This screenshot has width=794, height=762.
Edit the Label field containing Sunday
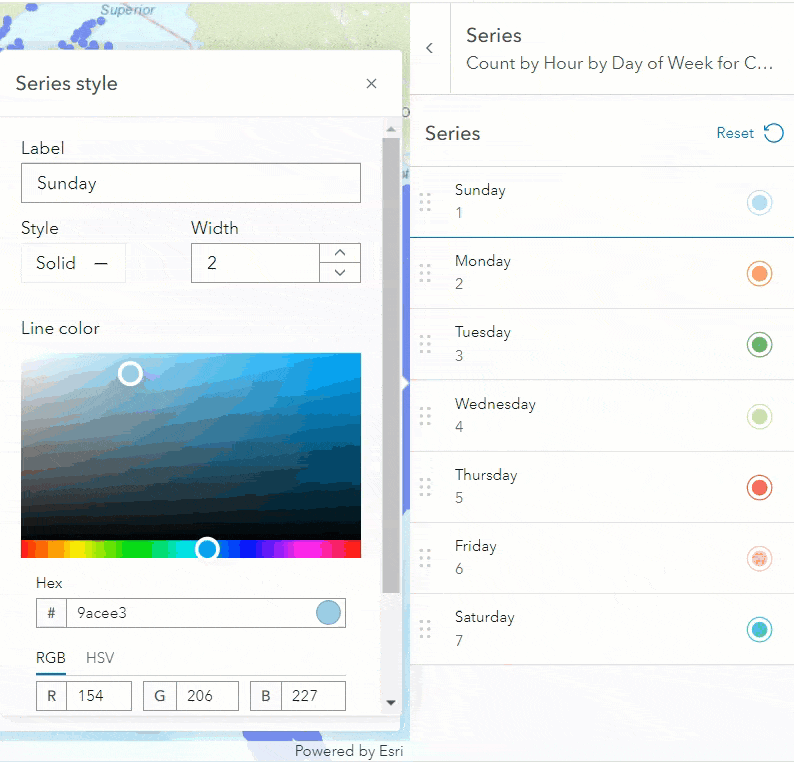click(191, 183)
